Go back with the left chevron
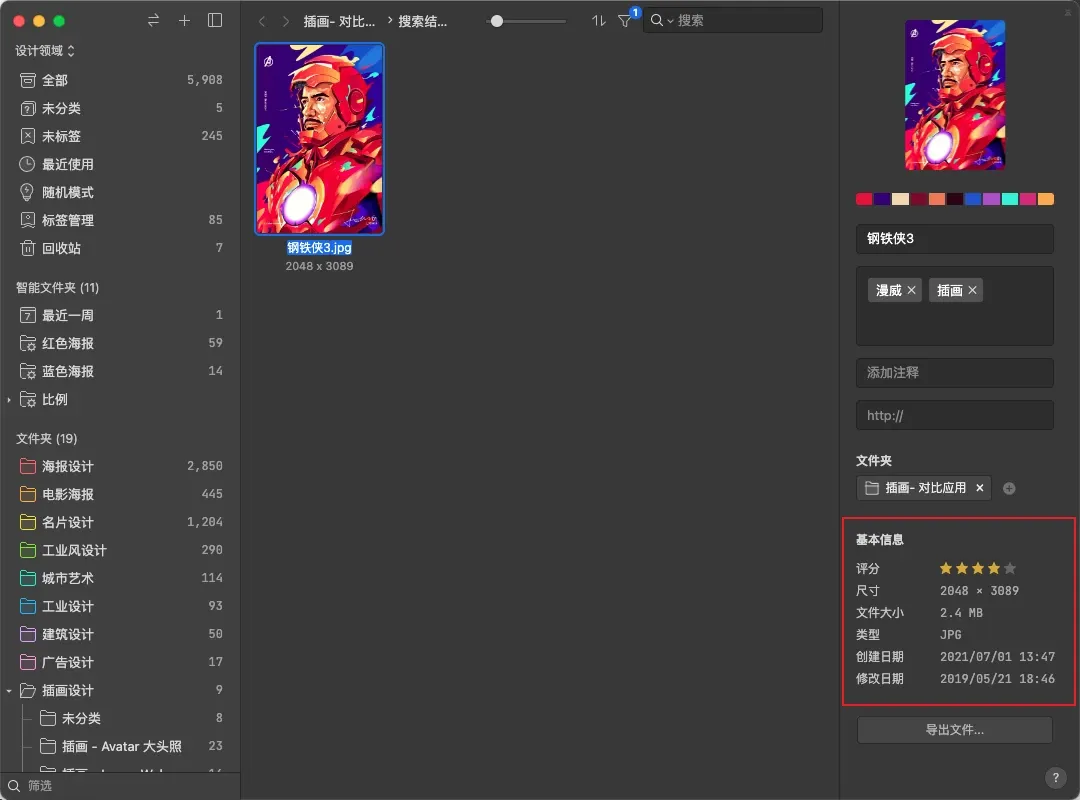The width and height of the screenshot is (1080, 800). [x=262, y=21]
